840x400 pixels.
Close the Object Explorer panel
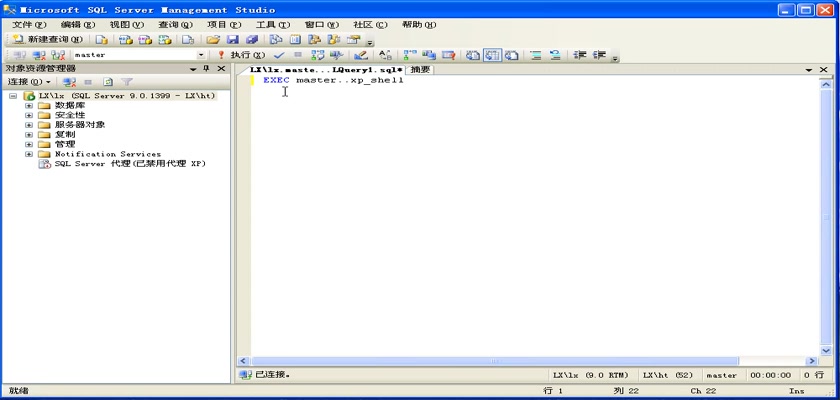tap(221, 69)
